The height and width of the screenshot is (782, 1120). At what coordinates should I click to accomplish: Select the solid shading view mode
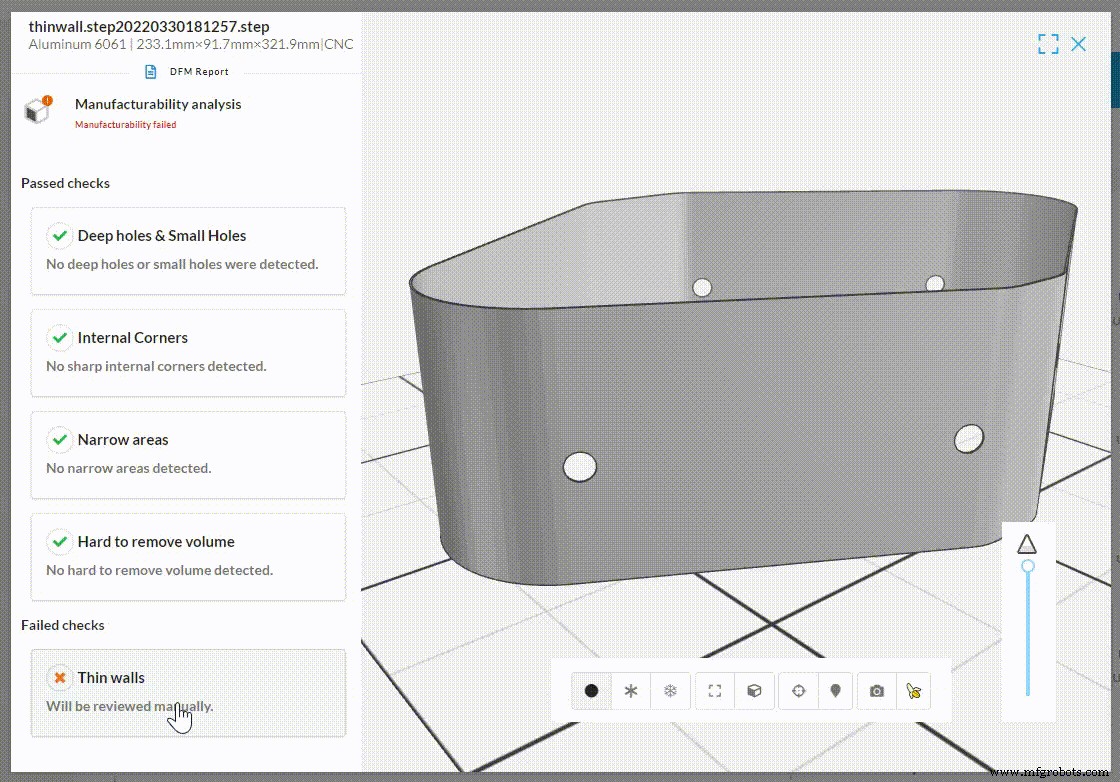coord(590,690)
